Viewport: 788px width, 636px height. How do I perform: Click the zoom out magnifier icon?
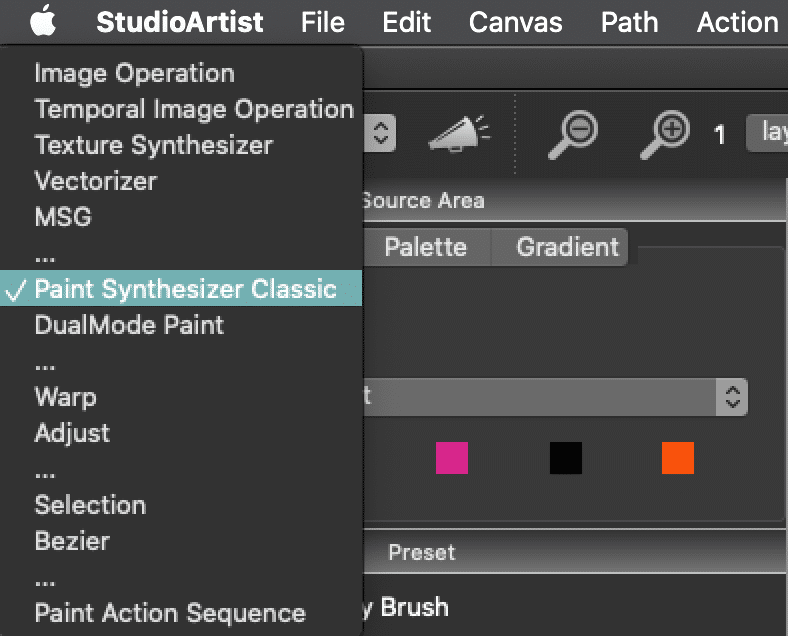tap(573, 135)
